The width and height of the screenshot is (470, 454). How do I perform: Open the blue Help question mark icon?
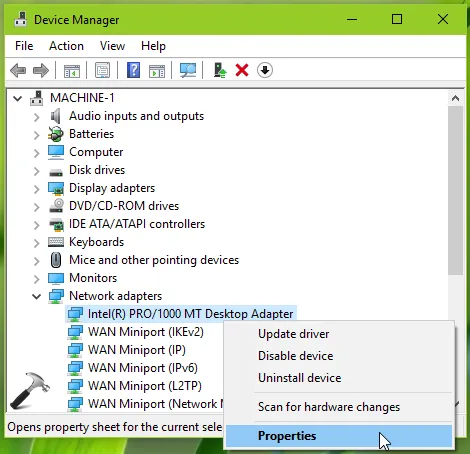point(133,70)
